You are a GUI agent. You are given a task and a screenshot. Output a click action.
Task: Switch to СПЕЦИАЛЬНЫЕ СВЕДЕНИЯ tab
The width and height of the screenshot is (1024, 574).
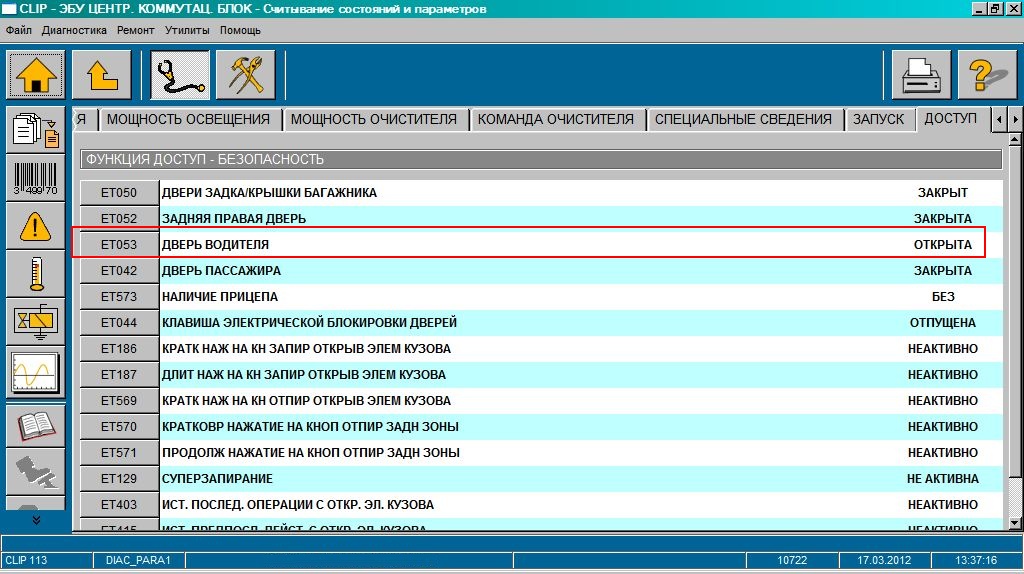(x=743, y=120)
